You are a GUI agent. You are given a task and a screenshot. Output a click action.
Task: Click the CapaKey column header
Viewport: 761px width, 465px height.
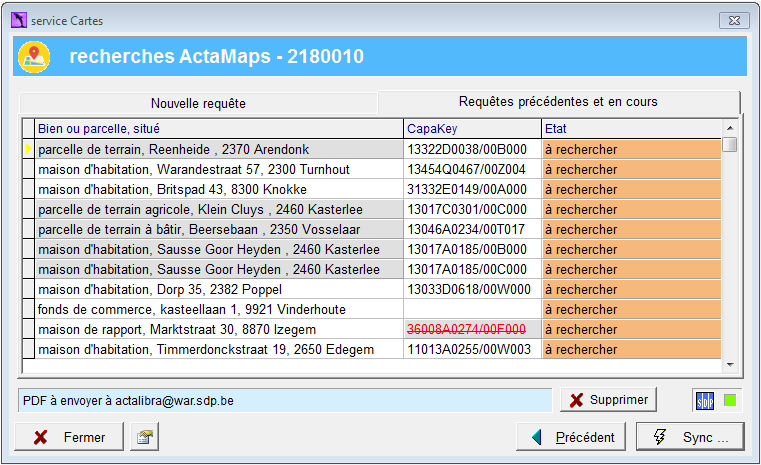[x=472, y=129]
